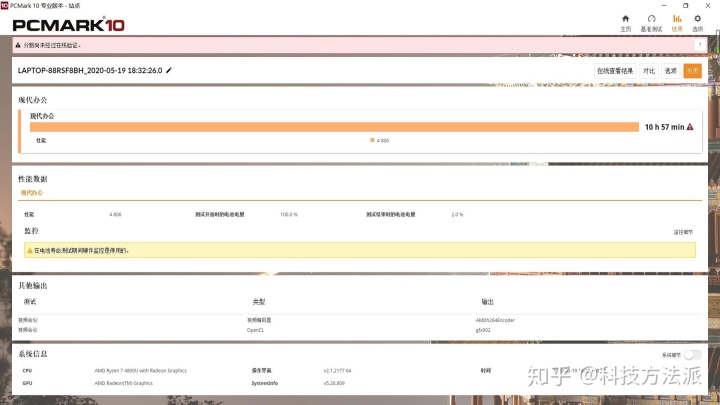Click the 输出 column header
This screenshot has width=720, height=405.
coord(487,302)
